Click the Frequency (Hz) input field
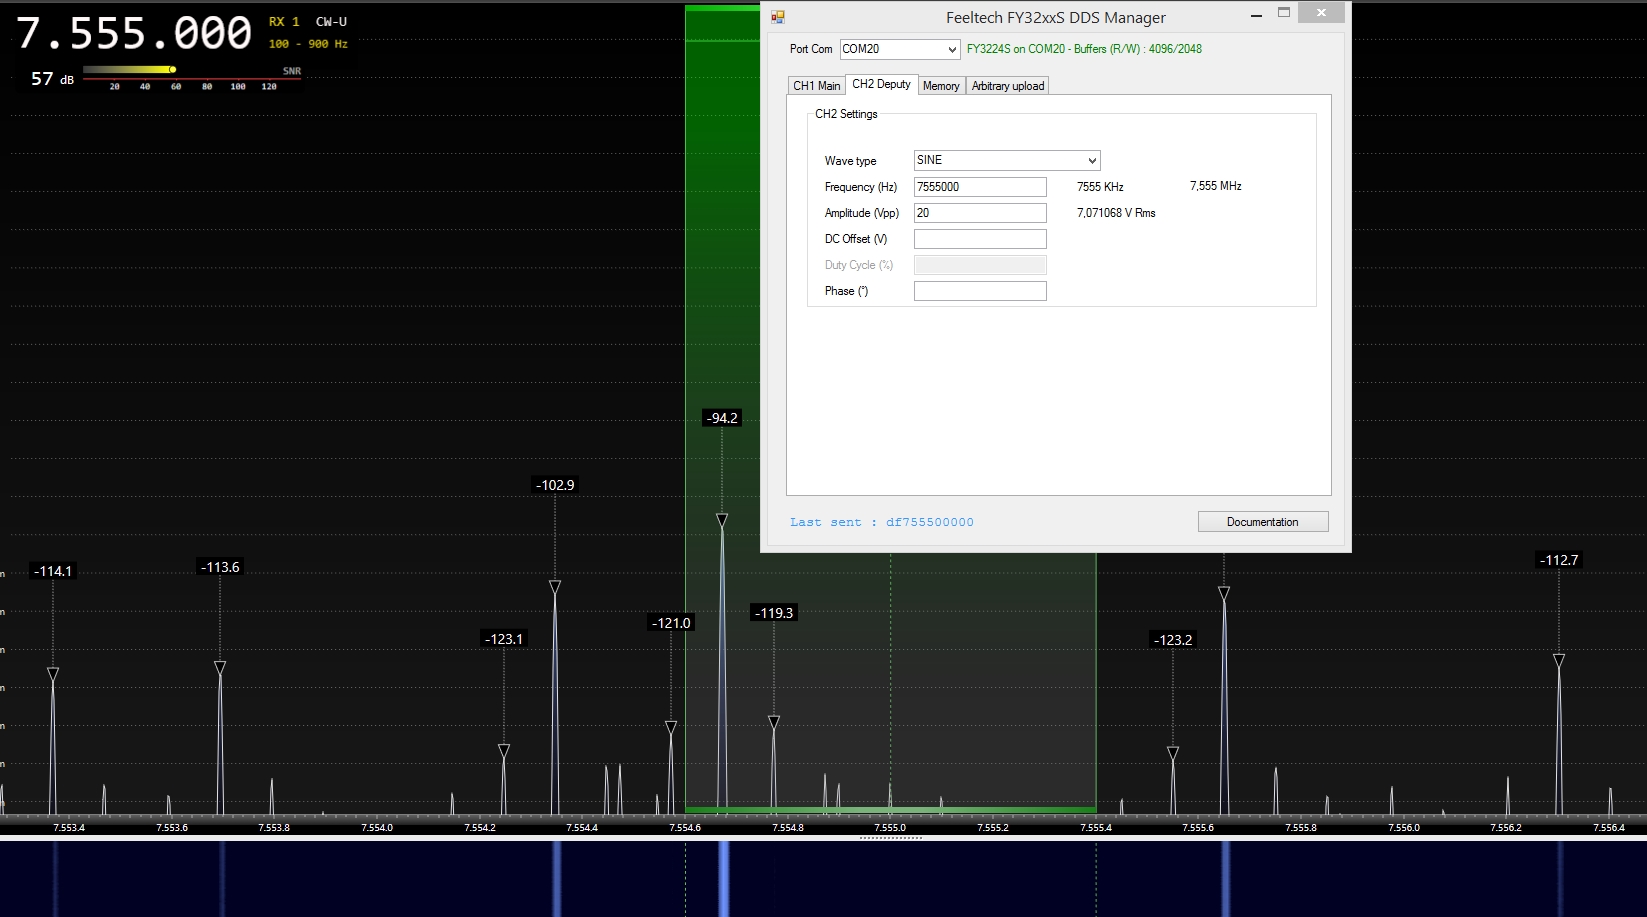Viewport: 1647px width, 917px height. [x=980, y=187]
